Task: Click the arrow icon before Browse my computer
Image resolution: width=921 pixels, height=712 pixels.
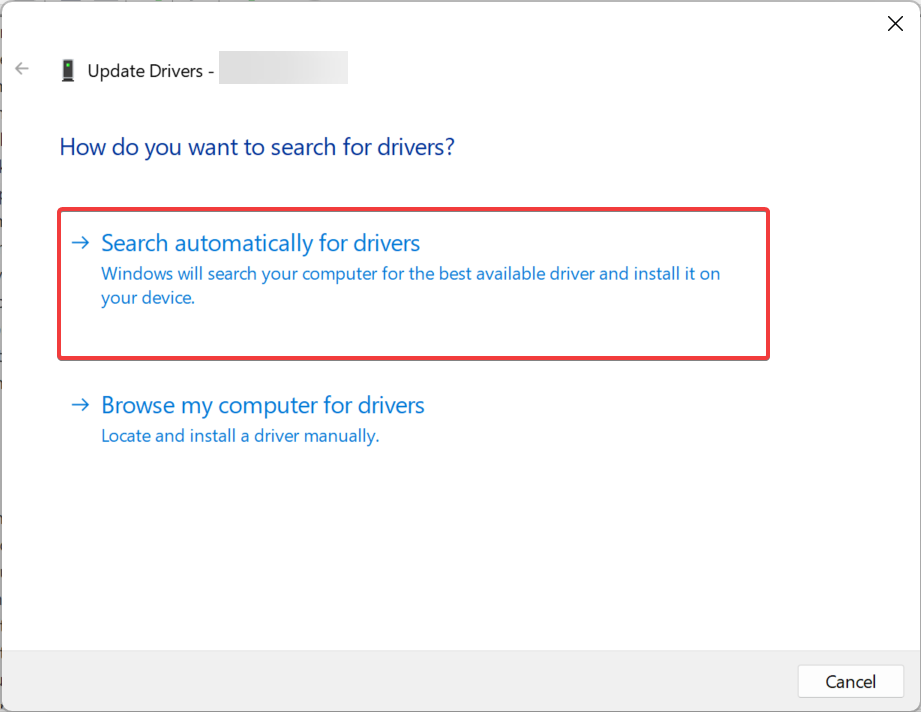Action: point(80,405)
